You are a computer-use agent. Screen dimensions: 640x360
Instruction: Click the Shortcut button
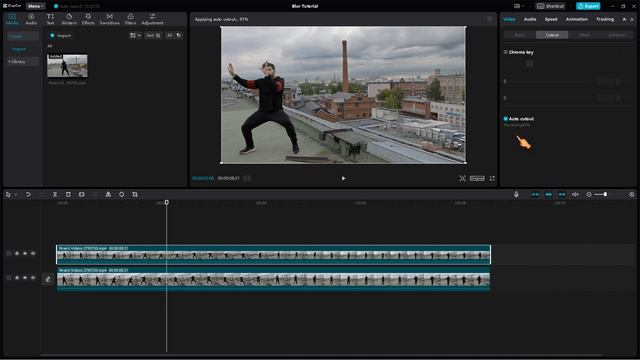coord(550,6)
